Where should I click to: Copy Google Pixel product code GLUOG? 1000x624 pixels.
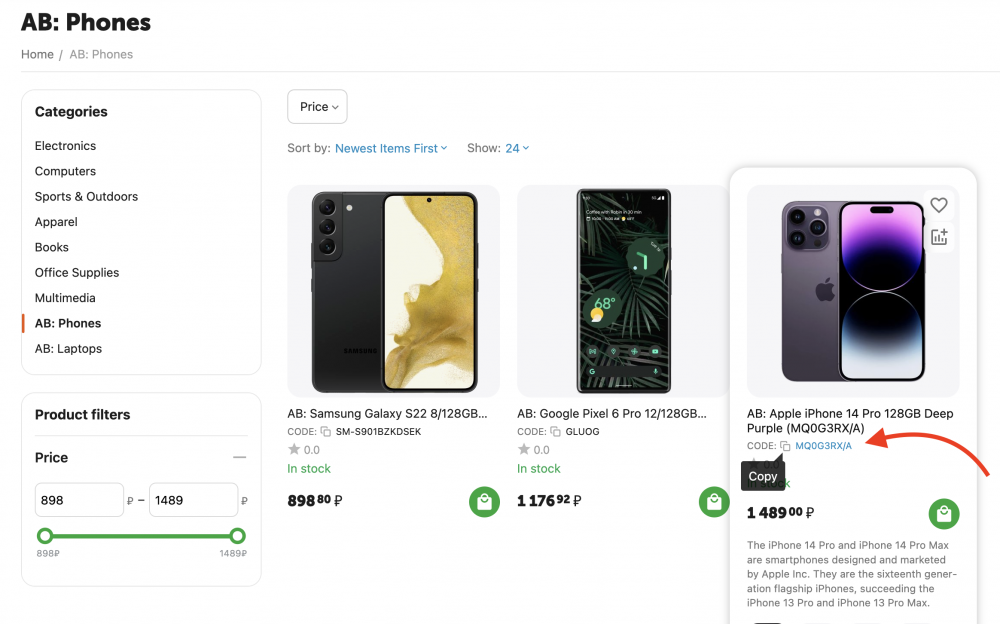pos(556,432)
